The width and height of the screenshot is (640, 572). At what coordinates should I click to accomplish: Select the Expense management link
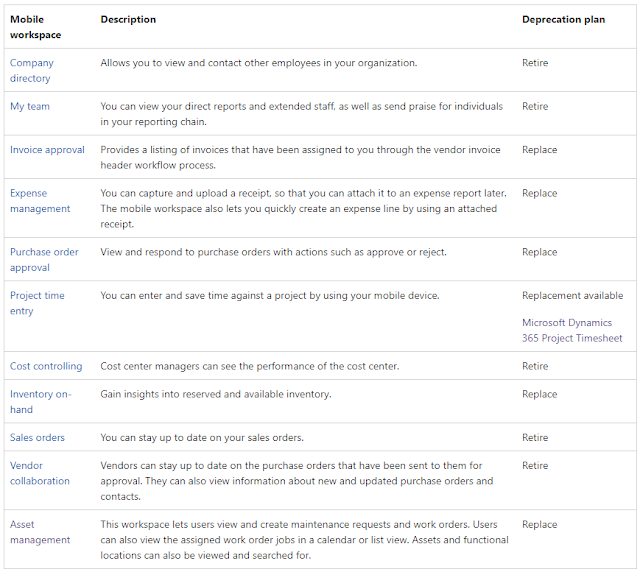pos(40,201)
